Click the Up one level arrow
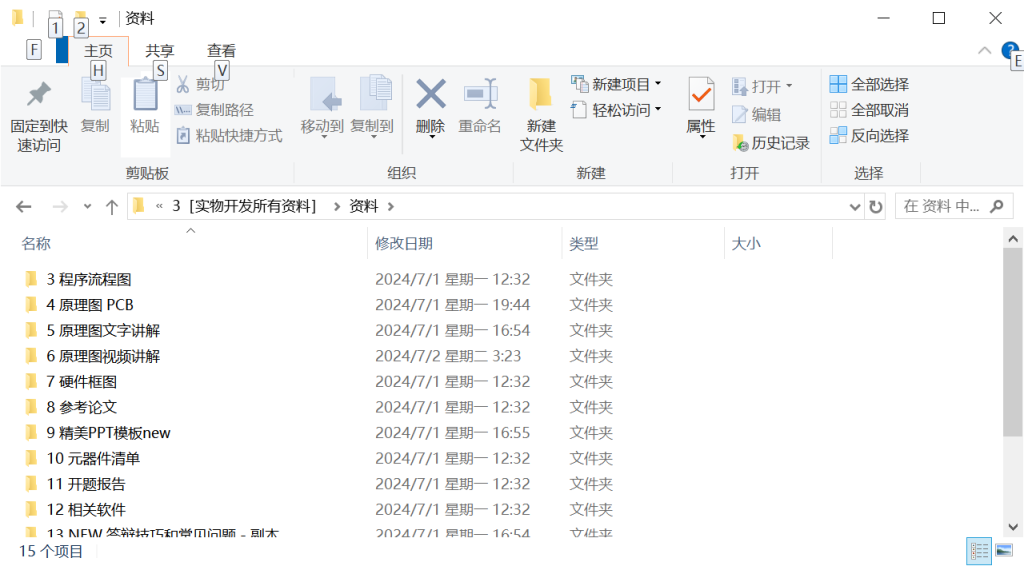 (x=112, y=207)
